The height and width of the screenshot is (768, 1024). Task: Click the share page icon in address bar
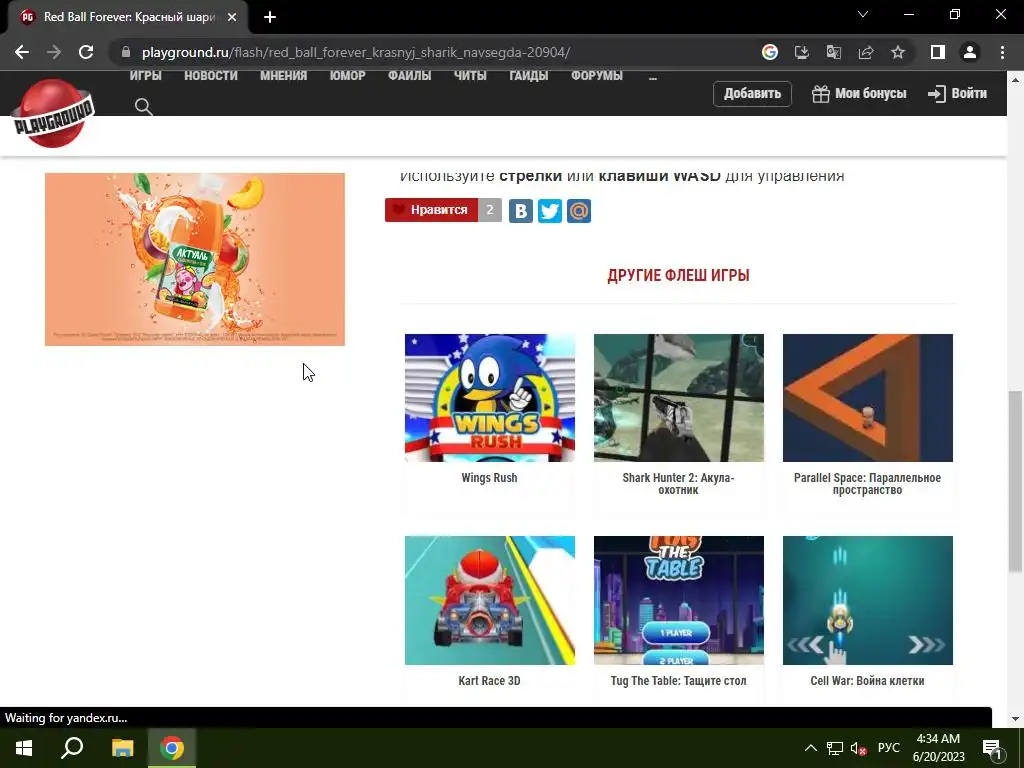pyautogui.click(x=866, y=52)
